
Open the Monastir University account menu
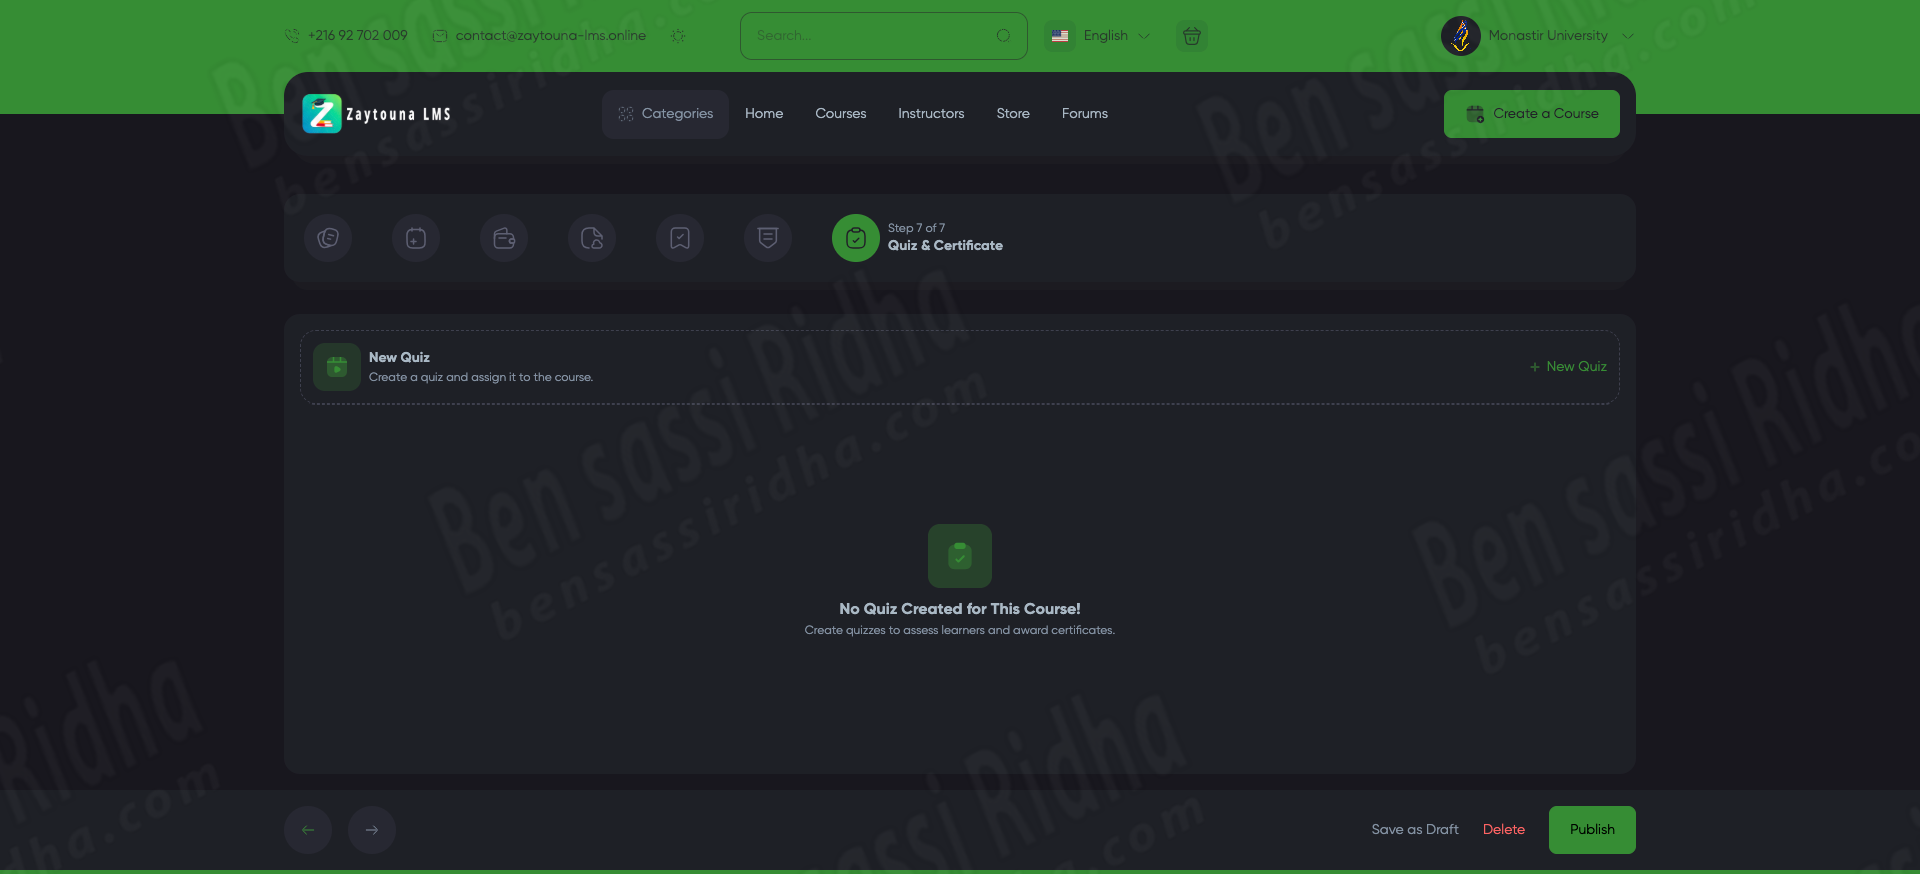tap(1538, 36)
